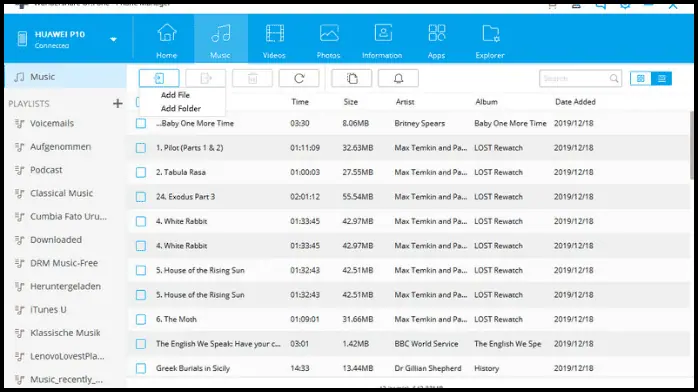
Task: Open the Klassische Musik playlist
Action: pos(65,333)
